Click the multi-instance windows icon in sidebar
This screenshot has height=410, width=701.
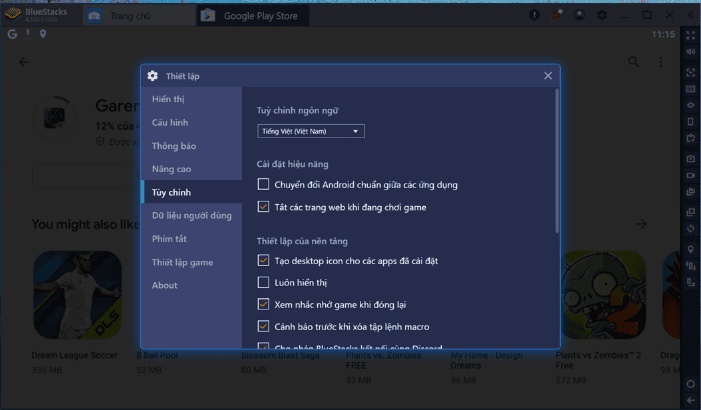(691, 212)
